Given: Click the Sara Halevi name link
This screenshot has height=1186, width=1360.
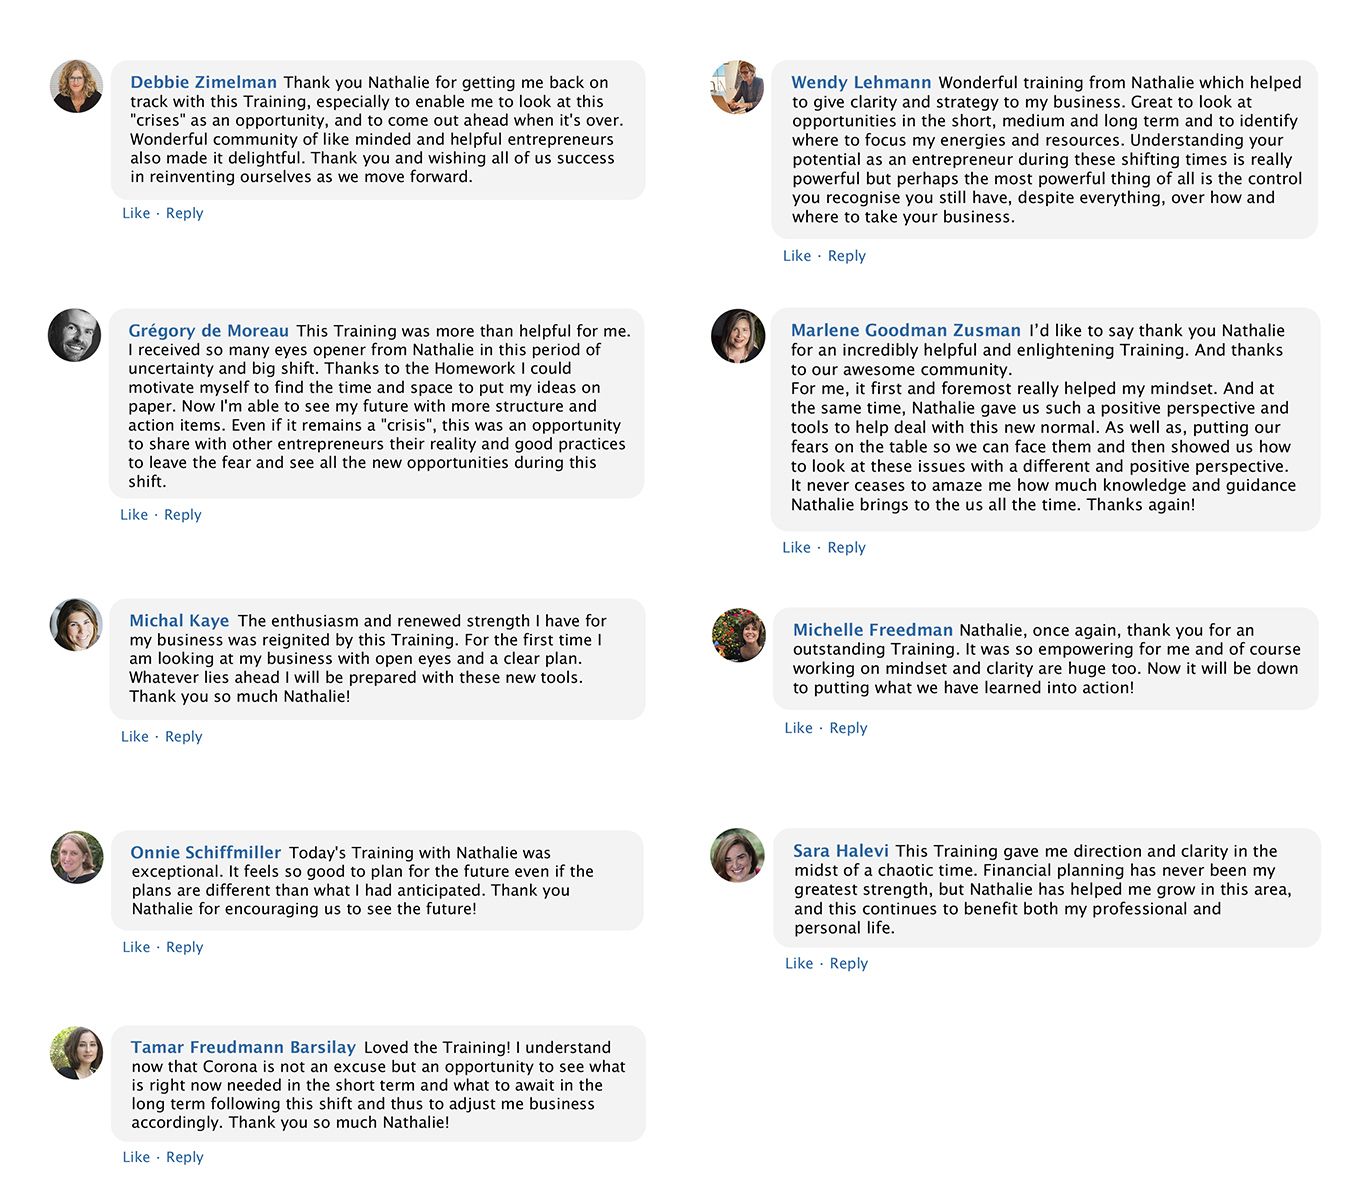Looking at the screenshot, I should coord(840,851).
